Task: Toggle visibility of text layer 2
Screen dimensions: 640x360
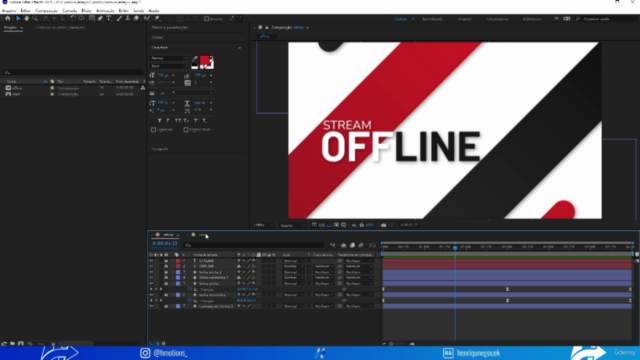Action: point(151,266)
